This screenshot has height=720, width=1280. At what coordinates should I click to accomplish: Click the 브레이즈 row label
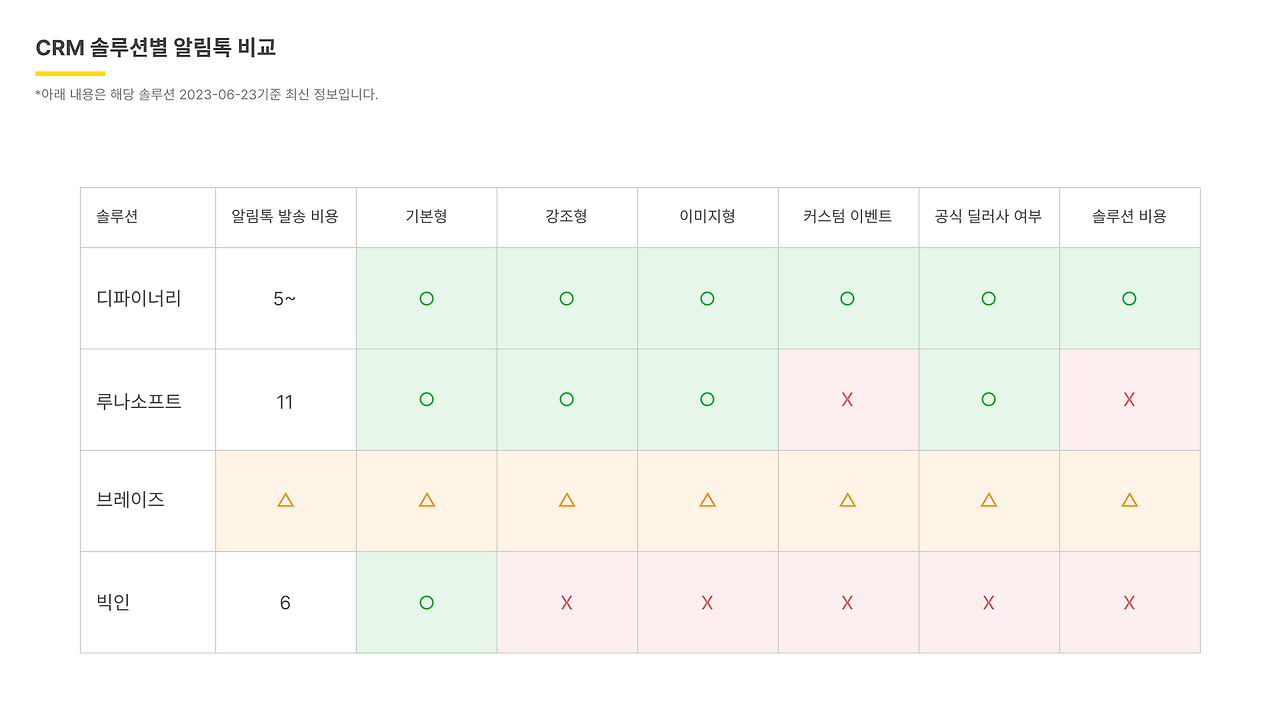coord(130,500)
